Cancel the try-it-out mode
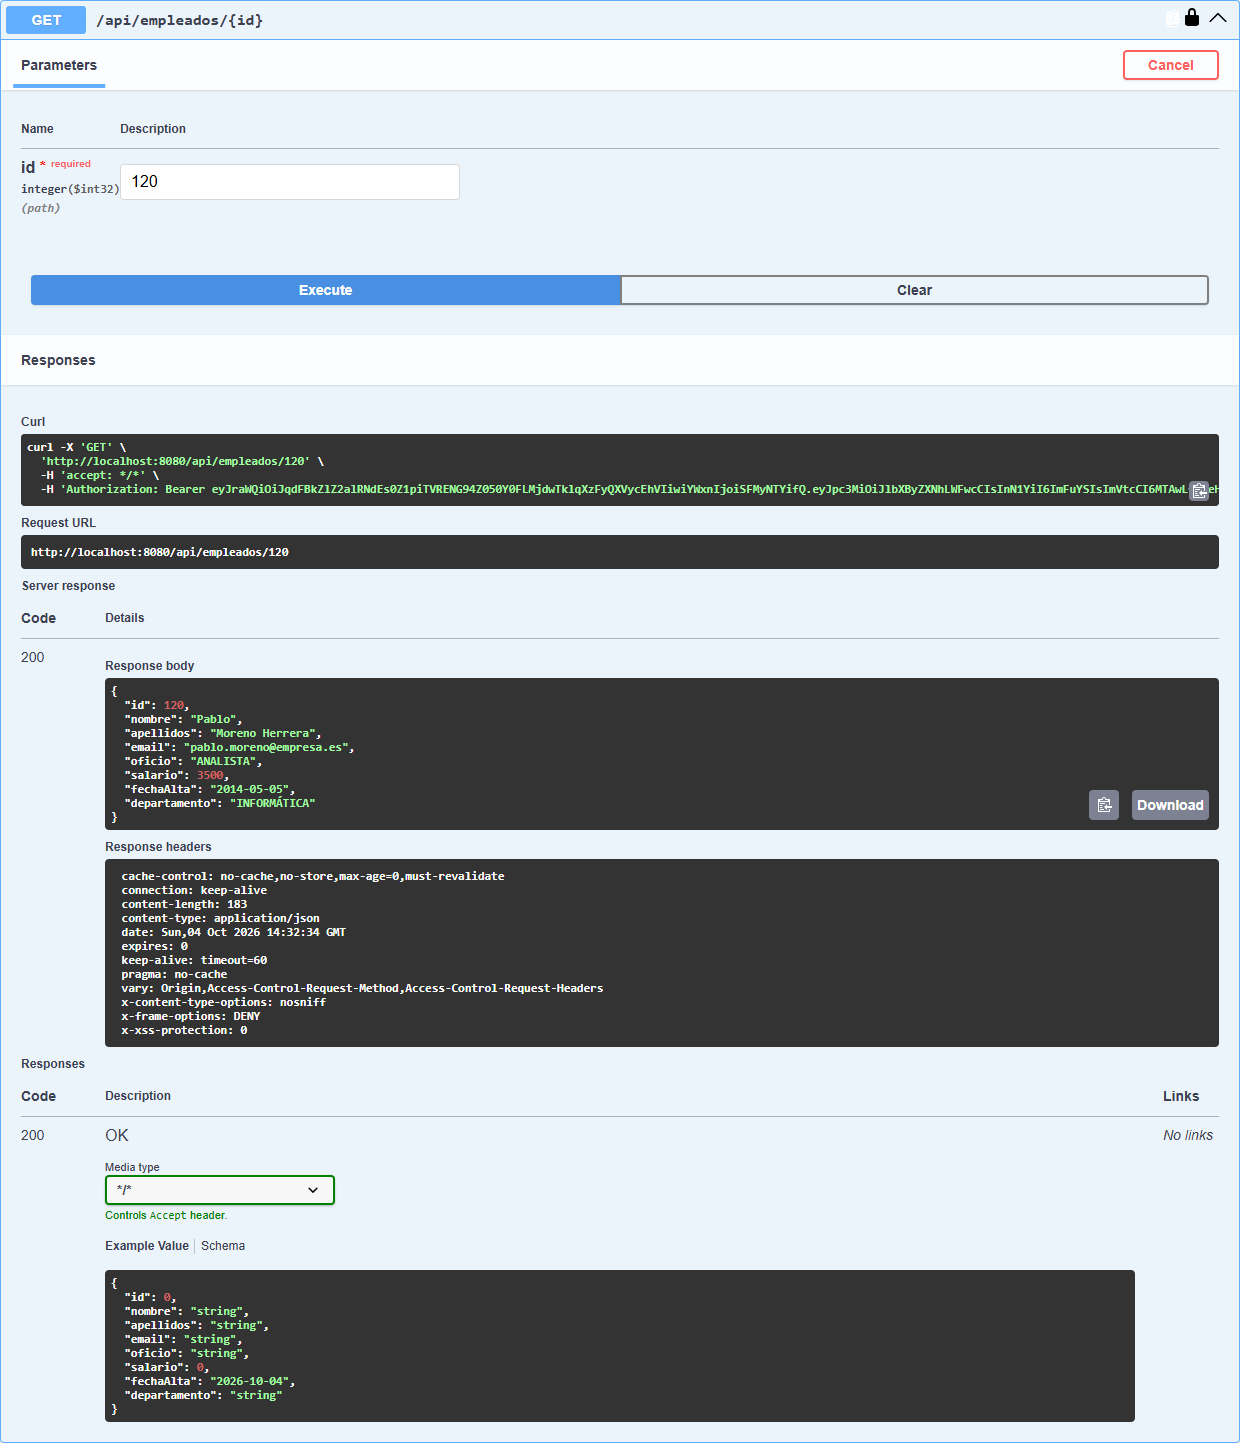 tap(1171, 65)
